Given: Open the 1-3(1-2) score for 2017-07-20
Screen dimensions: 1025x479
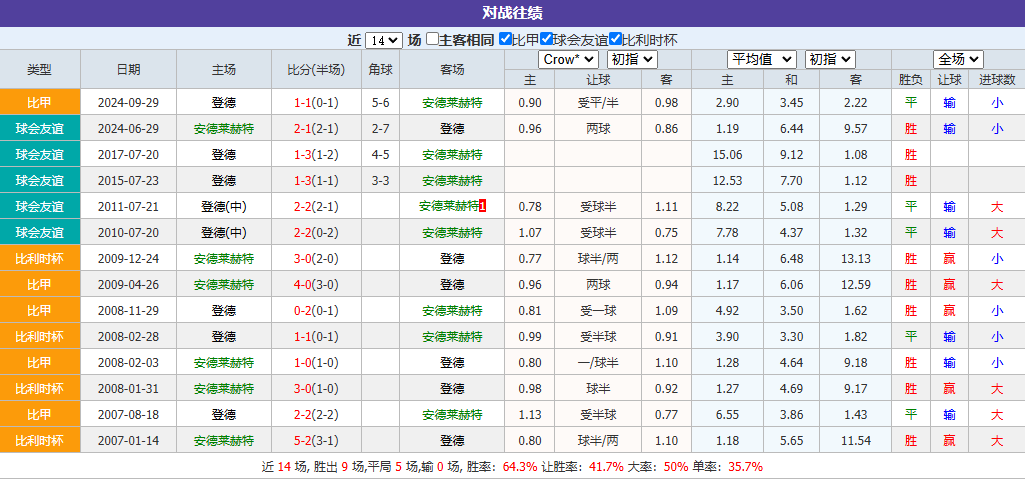Looking at the screenshot, I should [316, 155].
